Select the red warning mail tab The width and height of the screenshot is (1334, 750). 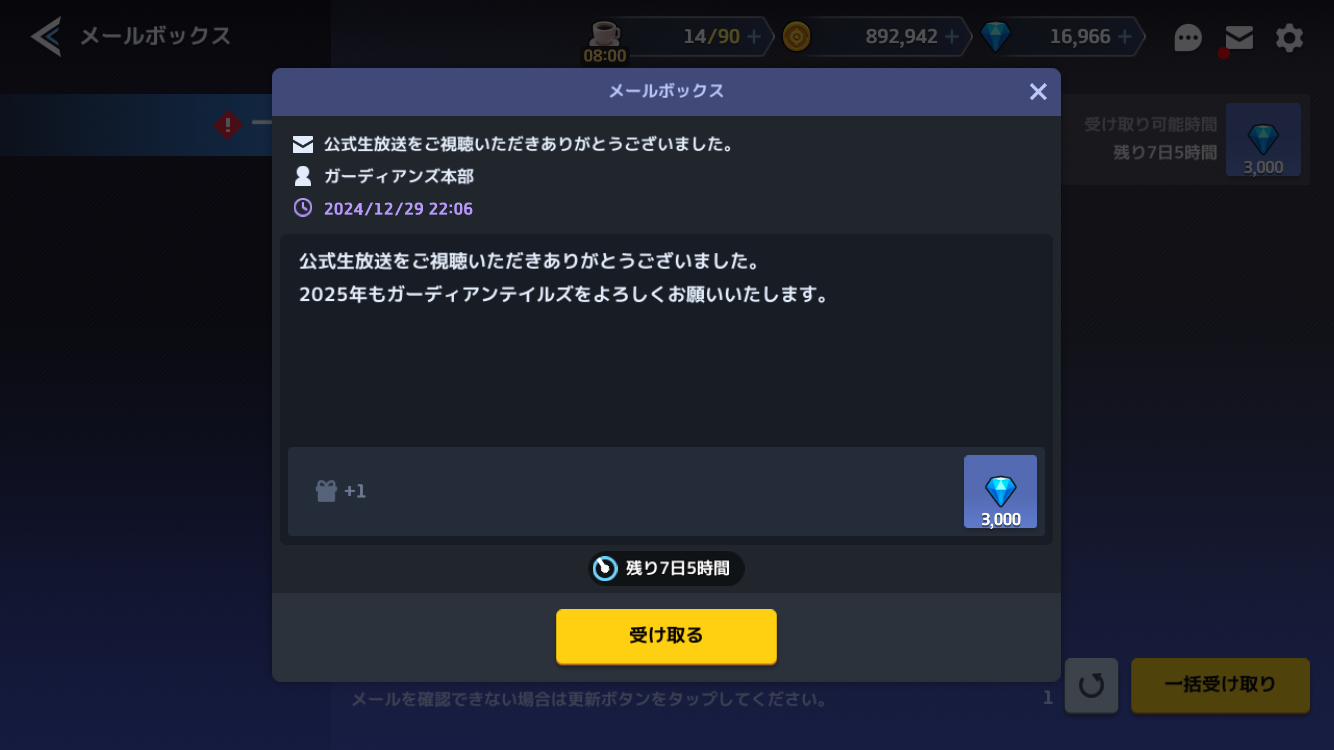click(x=228, y=125)
